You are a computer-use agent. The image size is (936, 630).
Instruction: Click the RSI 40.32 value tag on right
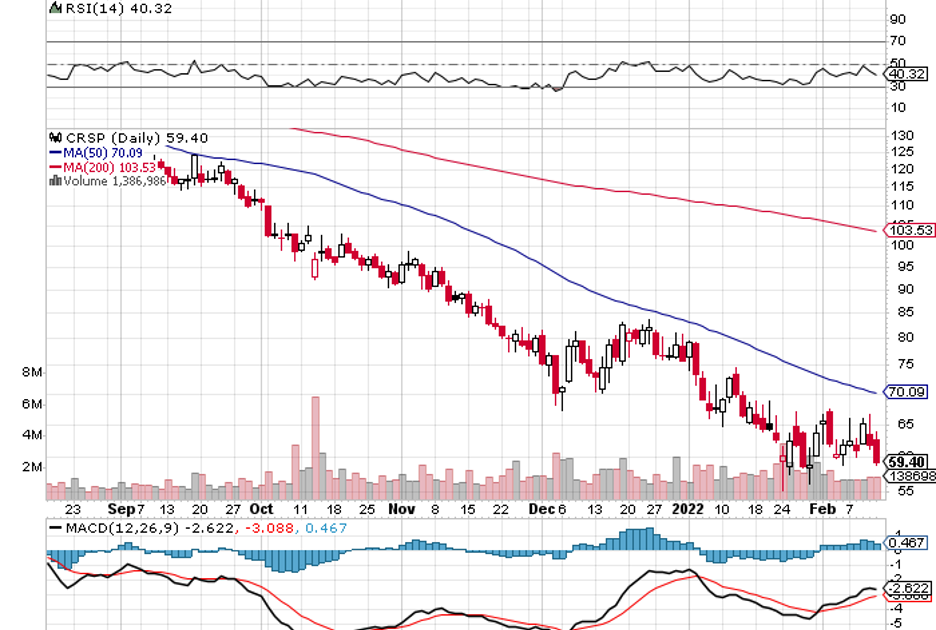904,74
